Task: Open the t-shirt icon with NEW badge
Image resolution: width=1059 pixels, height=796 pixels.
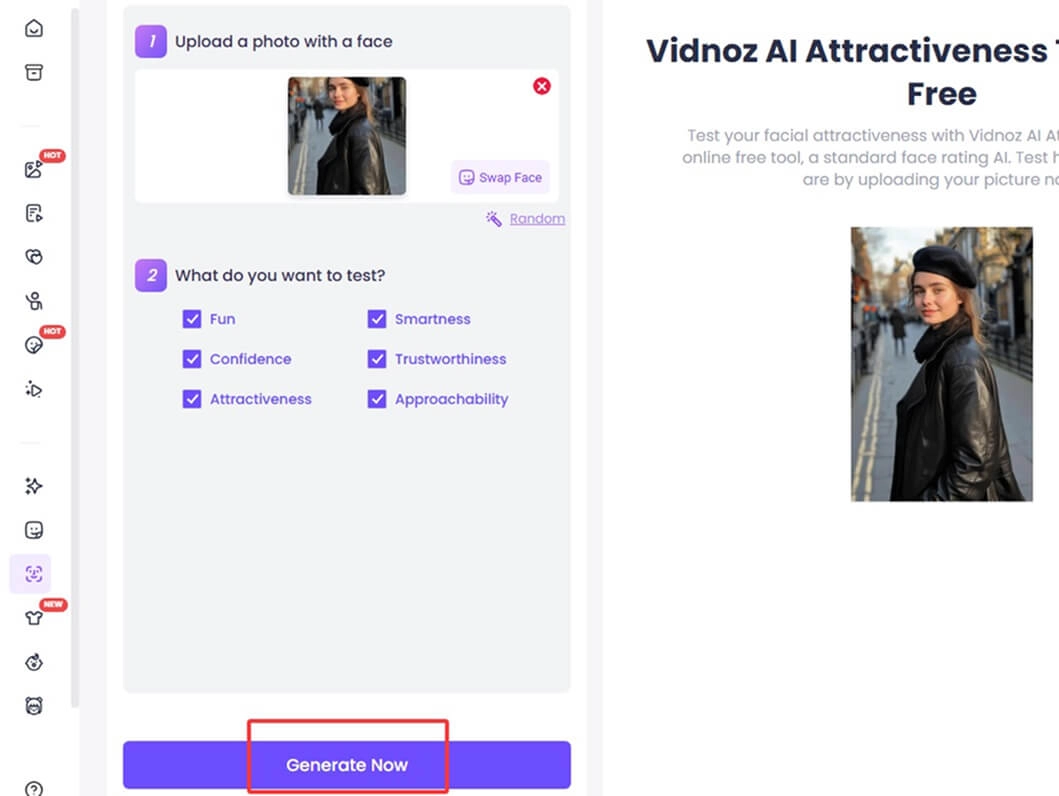Action: pyautogui.click(x=34, y=618)
